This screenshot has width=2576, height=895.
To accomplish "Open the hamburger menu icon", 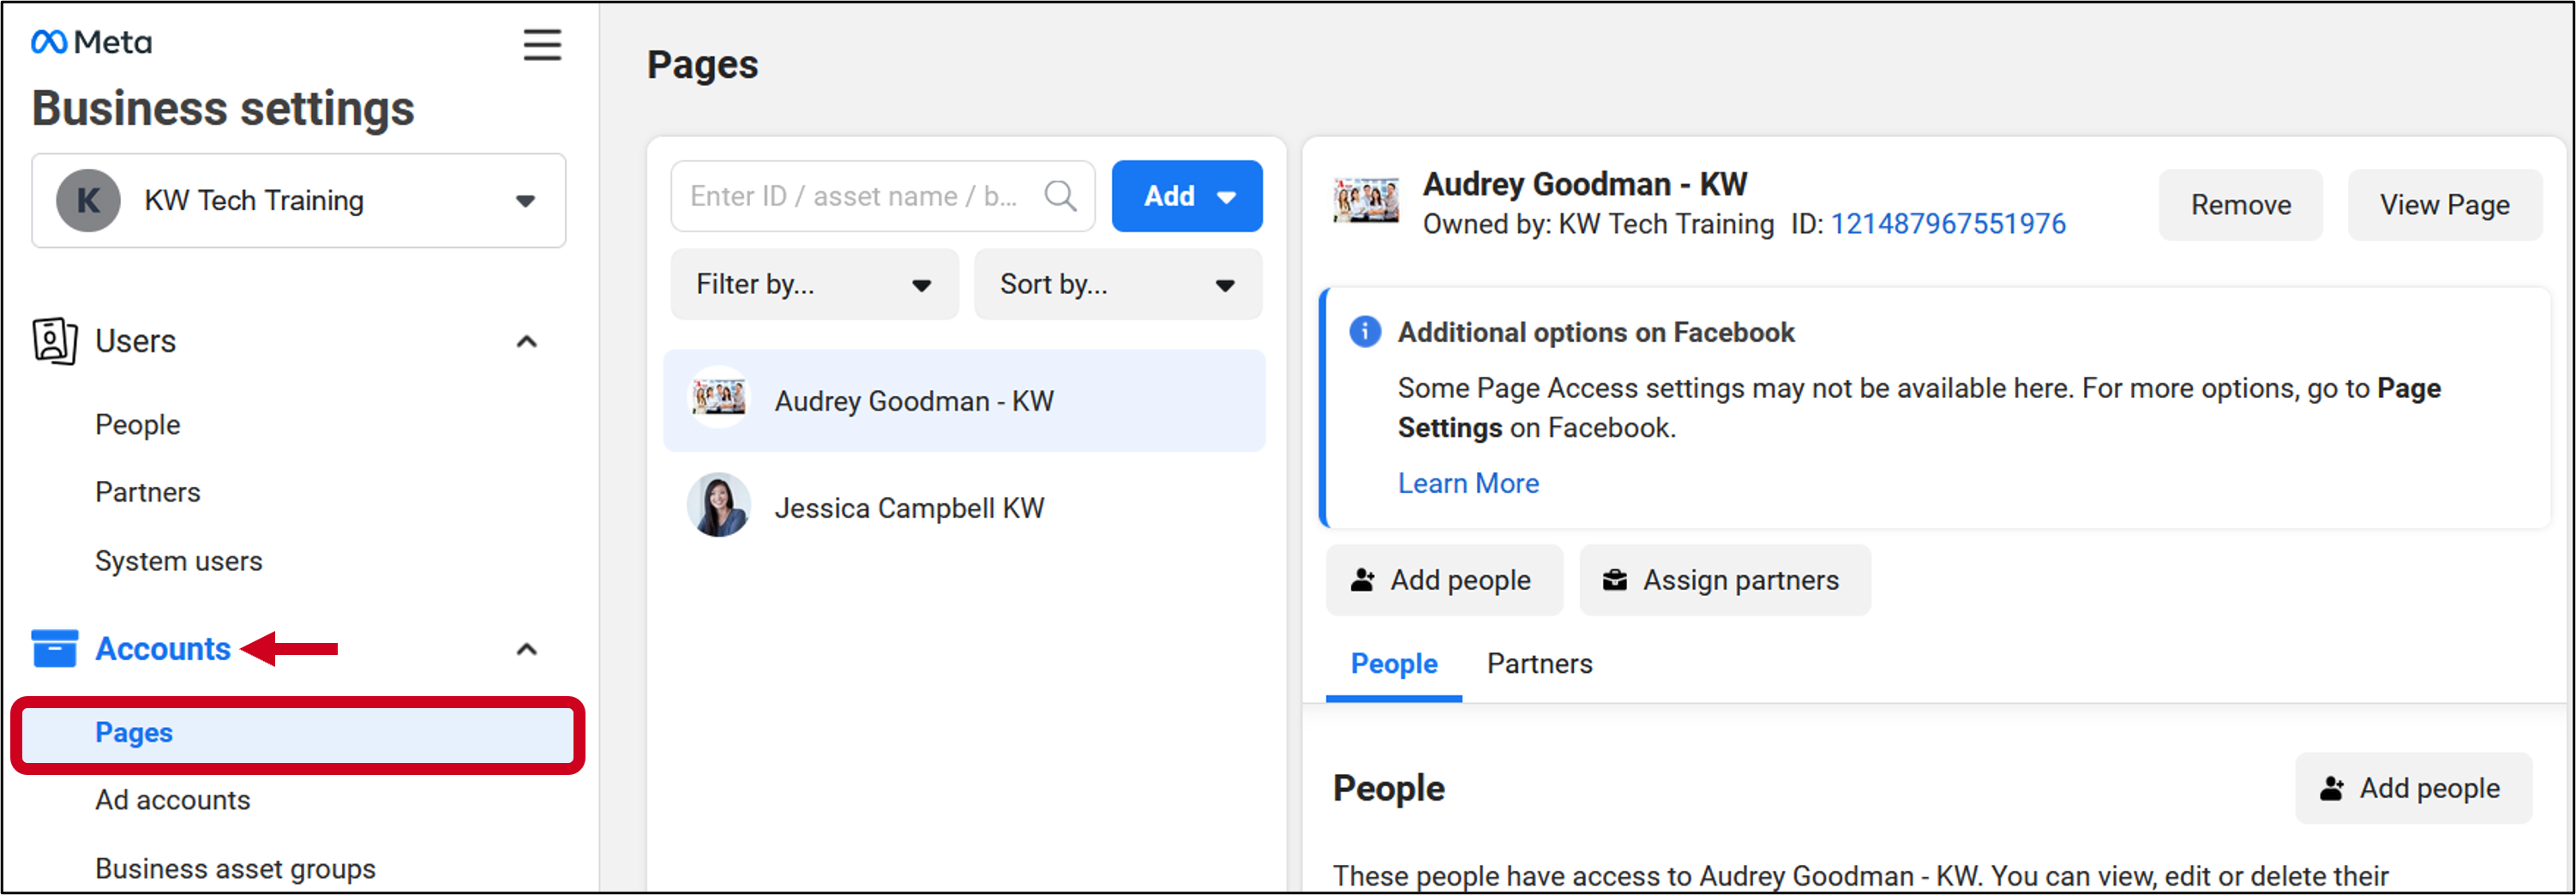I will click(542, 45).
